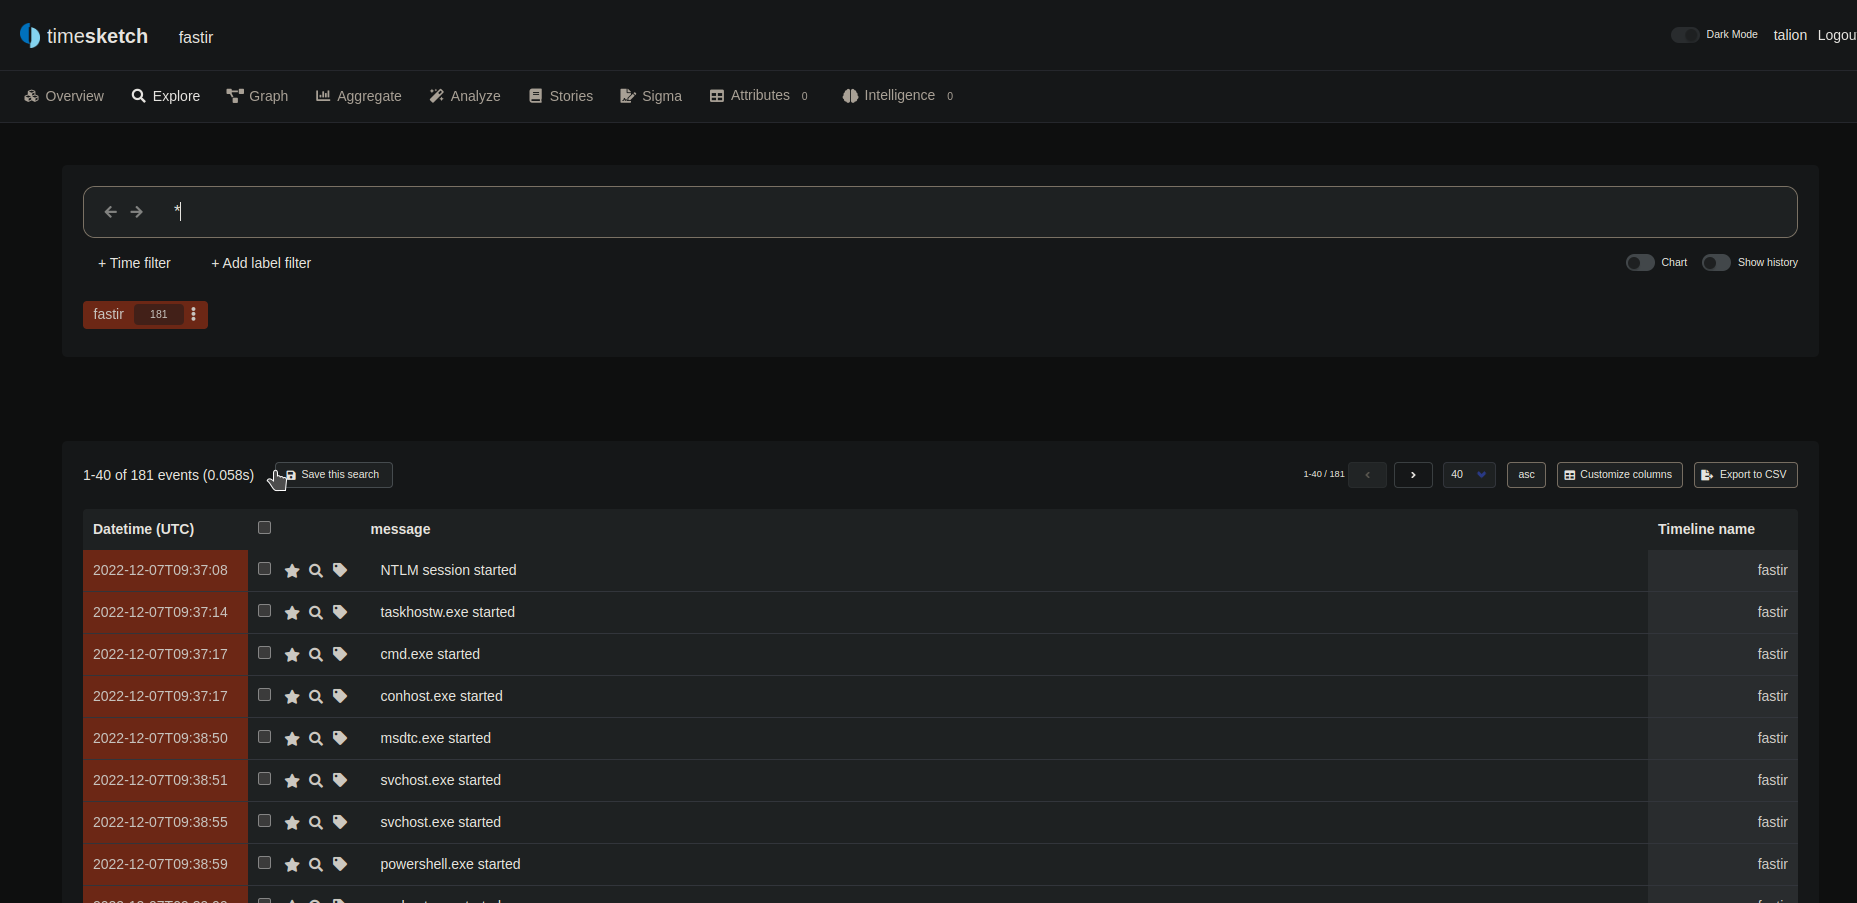Screen dimensions: 1857x903
Task: Check the select-all header checkbox
Action: 265,528
